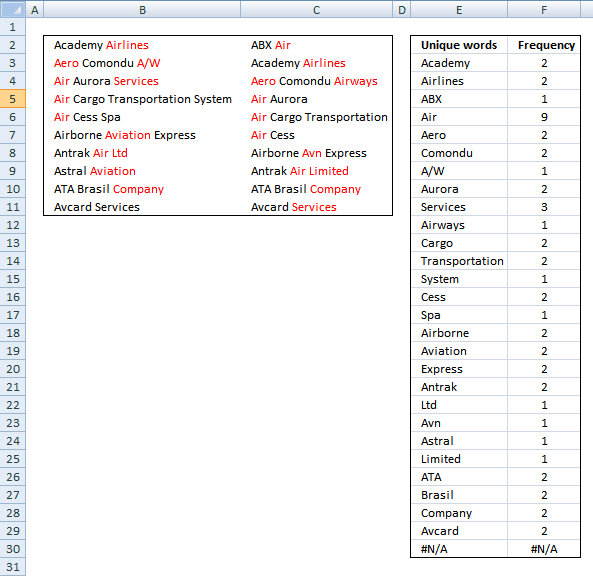The image size is (593, 576).
Task: Click unique word 'Express' in column E
Action: [x=459, y=369]
